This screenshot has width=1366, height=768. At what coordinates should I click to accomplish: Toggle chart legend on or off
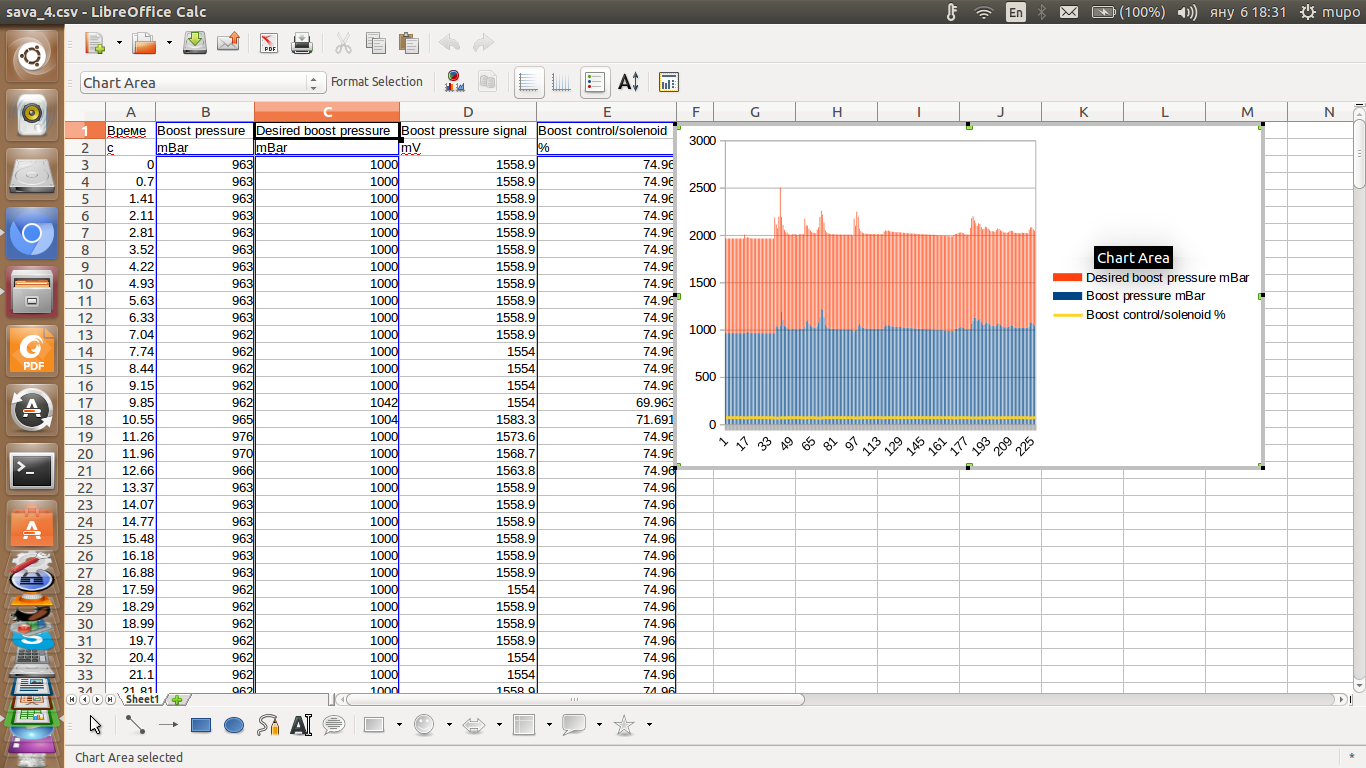tap(595, 82)
